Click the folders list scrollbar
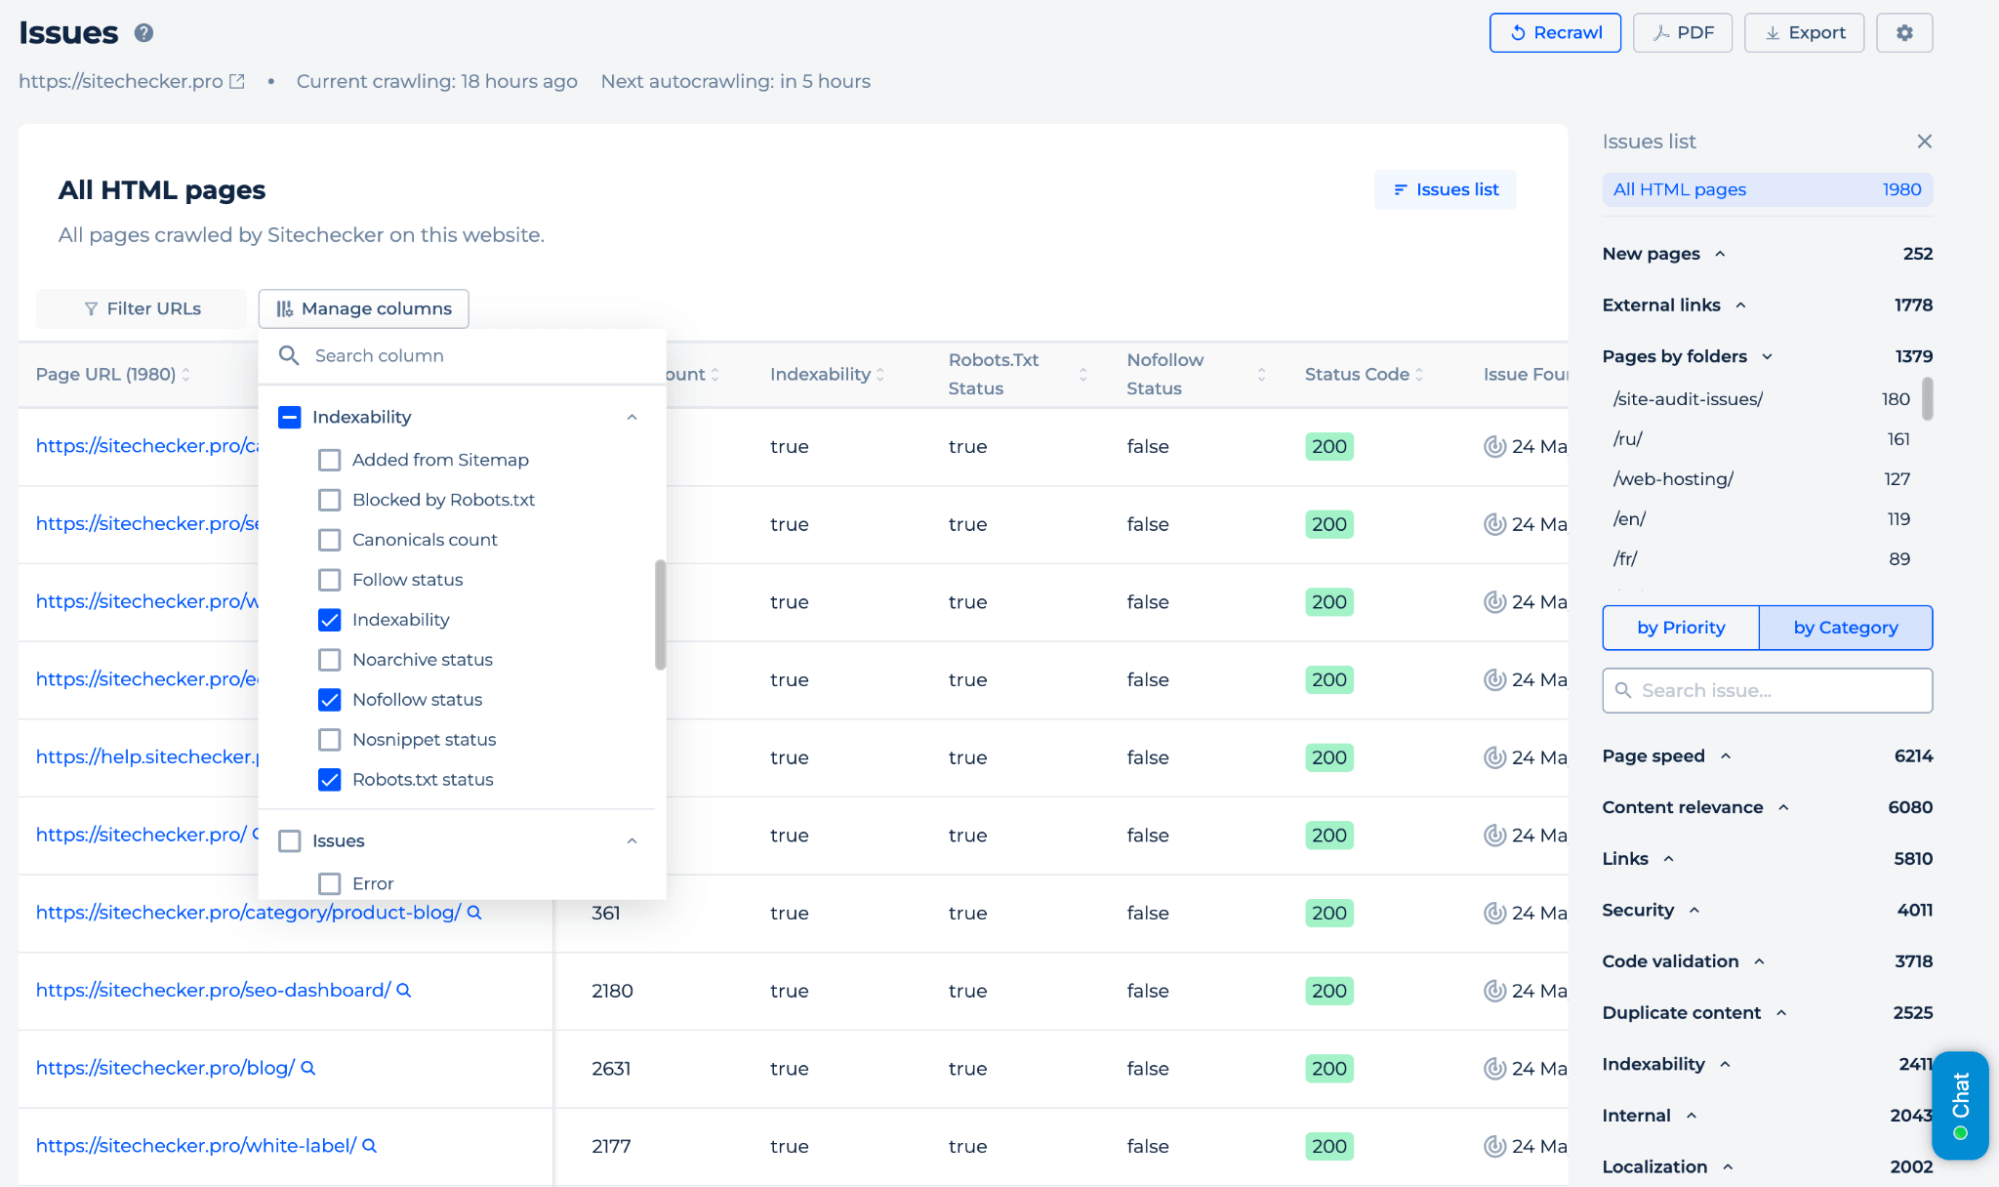This screenshot has height=1187, width=1999. pyautogui.click(x=1927, y=399)
